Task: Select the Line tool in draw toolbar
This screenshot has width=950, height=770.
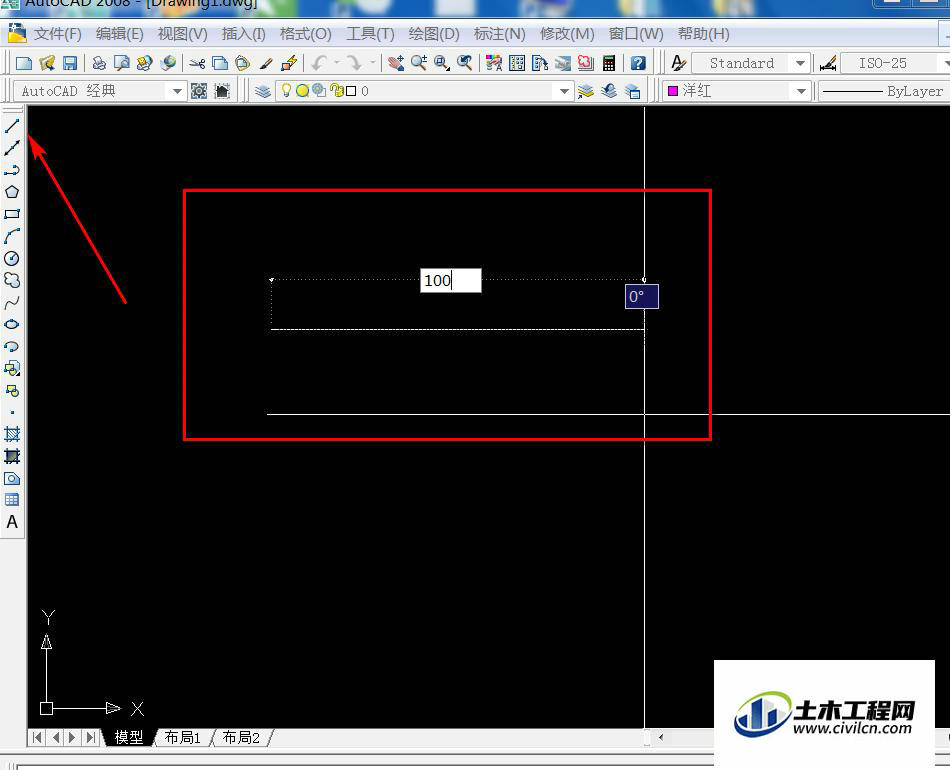Action: pyautogui.click(x=12, y=126)
